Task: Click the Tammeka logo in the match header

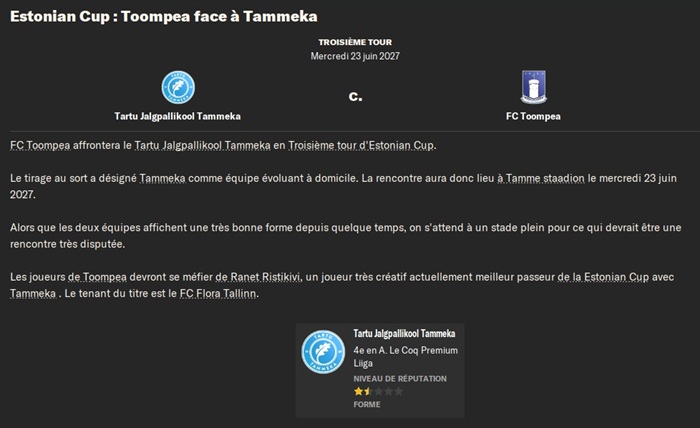Action: point(178,88)
